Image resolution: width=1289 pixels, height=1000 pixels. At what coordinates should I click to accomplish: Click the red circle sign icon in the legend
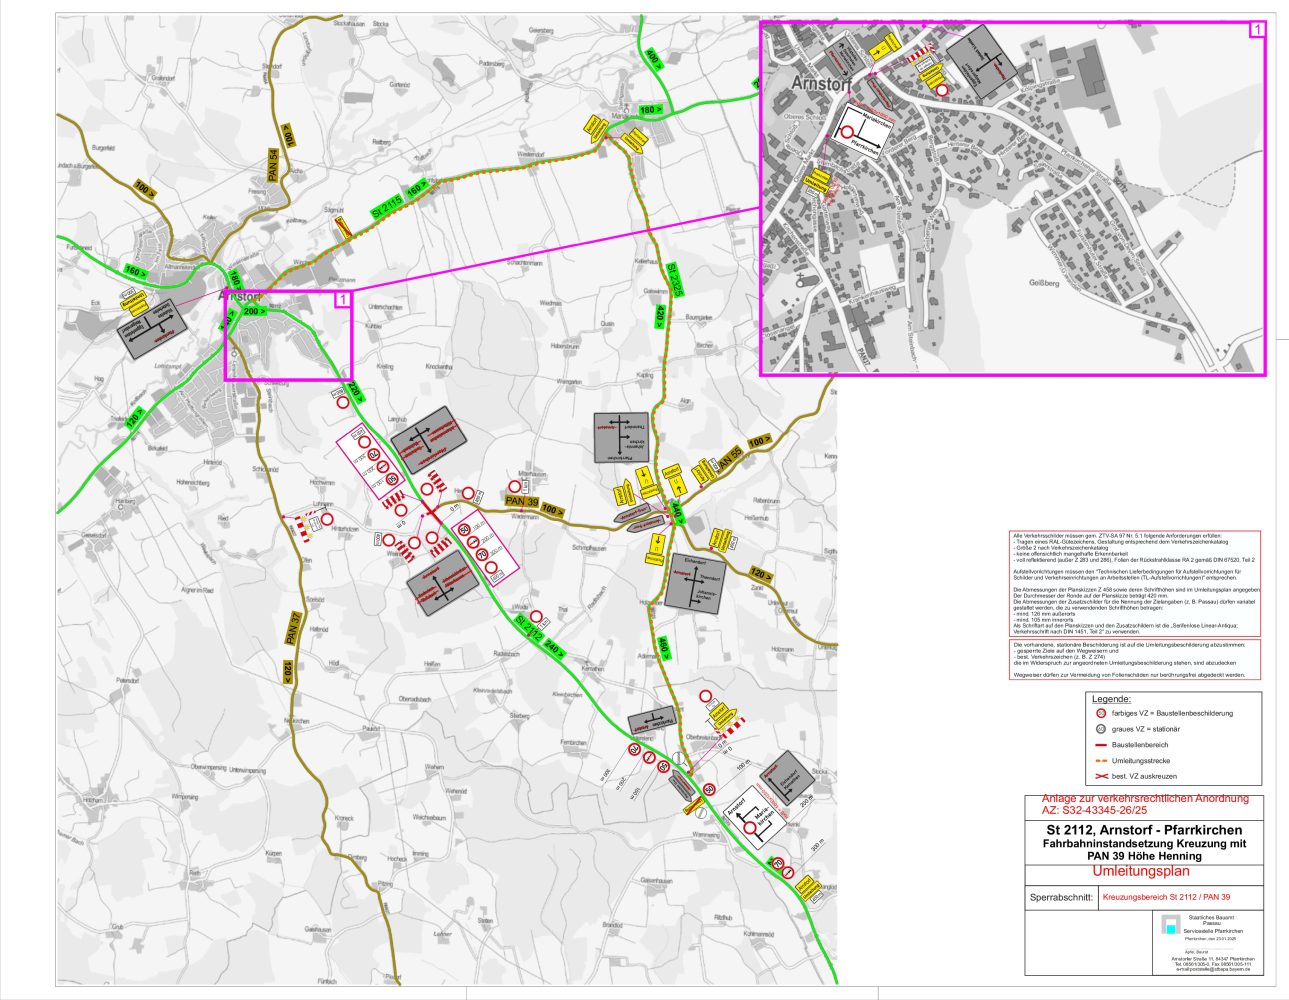pos(1100,713)
